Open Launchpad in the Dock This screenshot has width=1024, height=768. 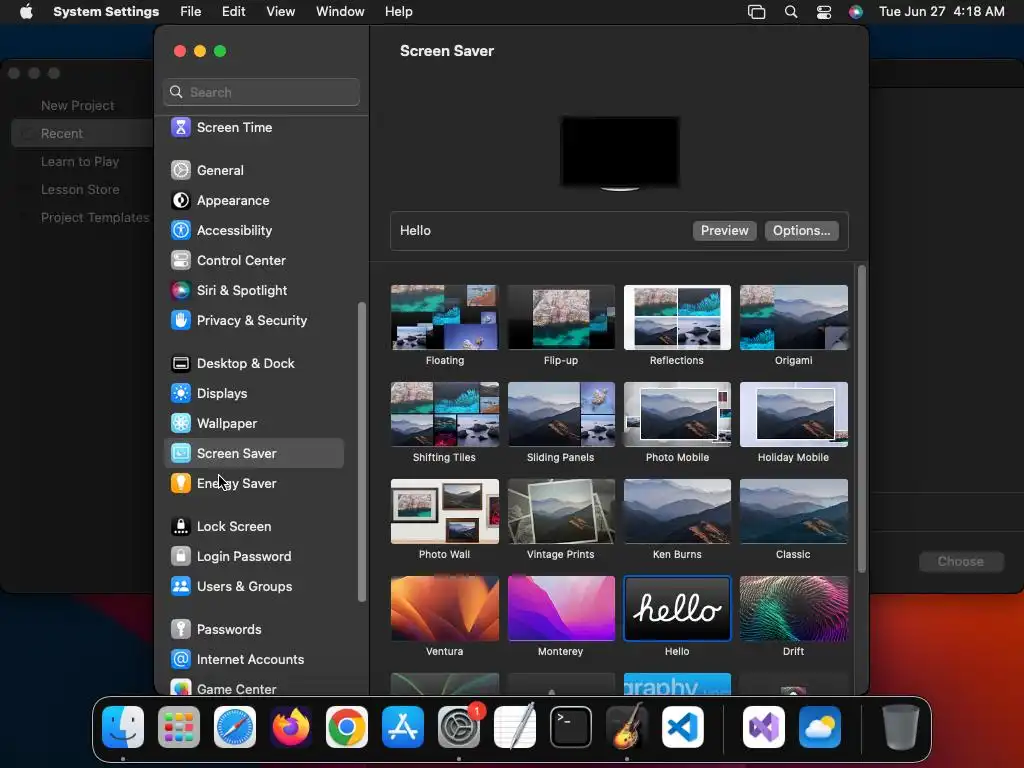click(x=179, y=727)
